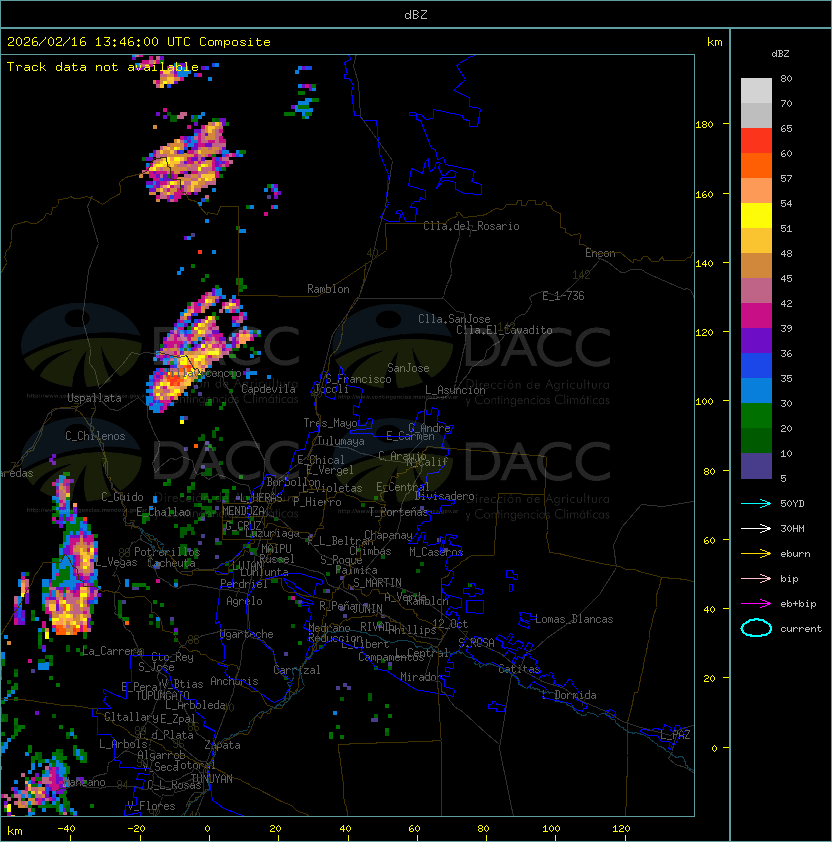Click the 'L_Dormida' map label
Screen dimensions: 832x842
(569, 695)
